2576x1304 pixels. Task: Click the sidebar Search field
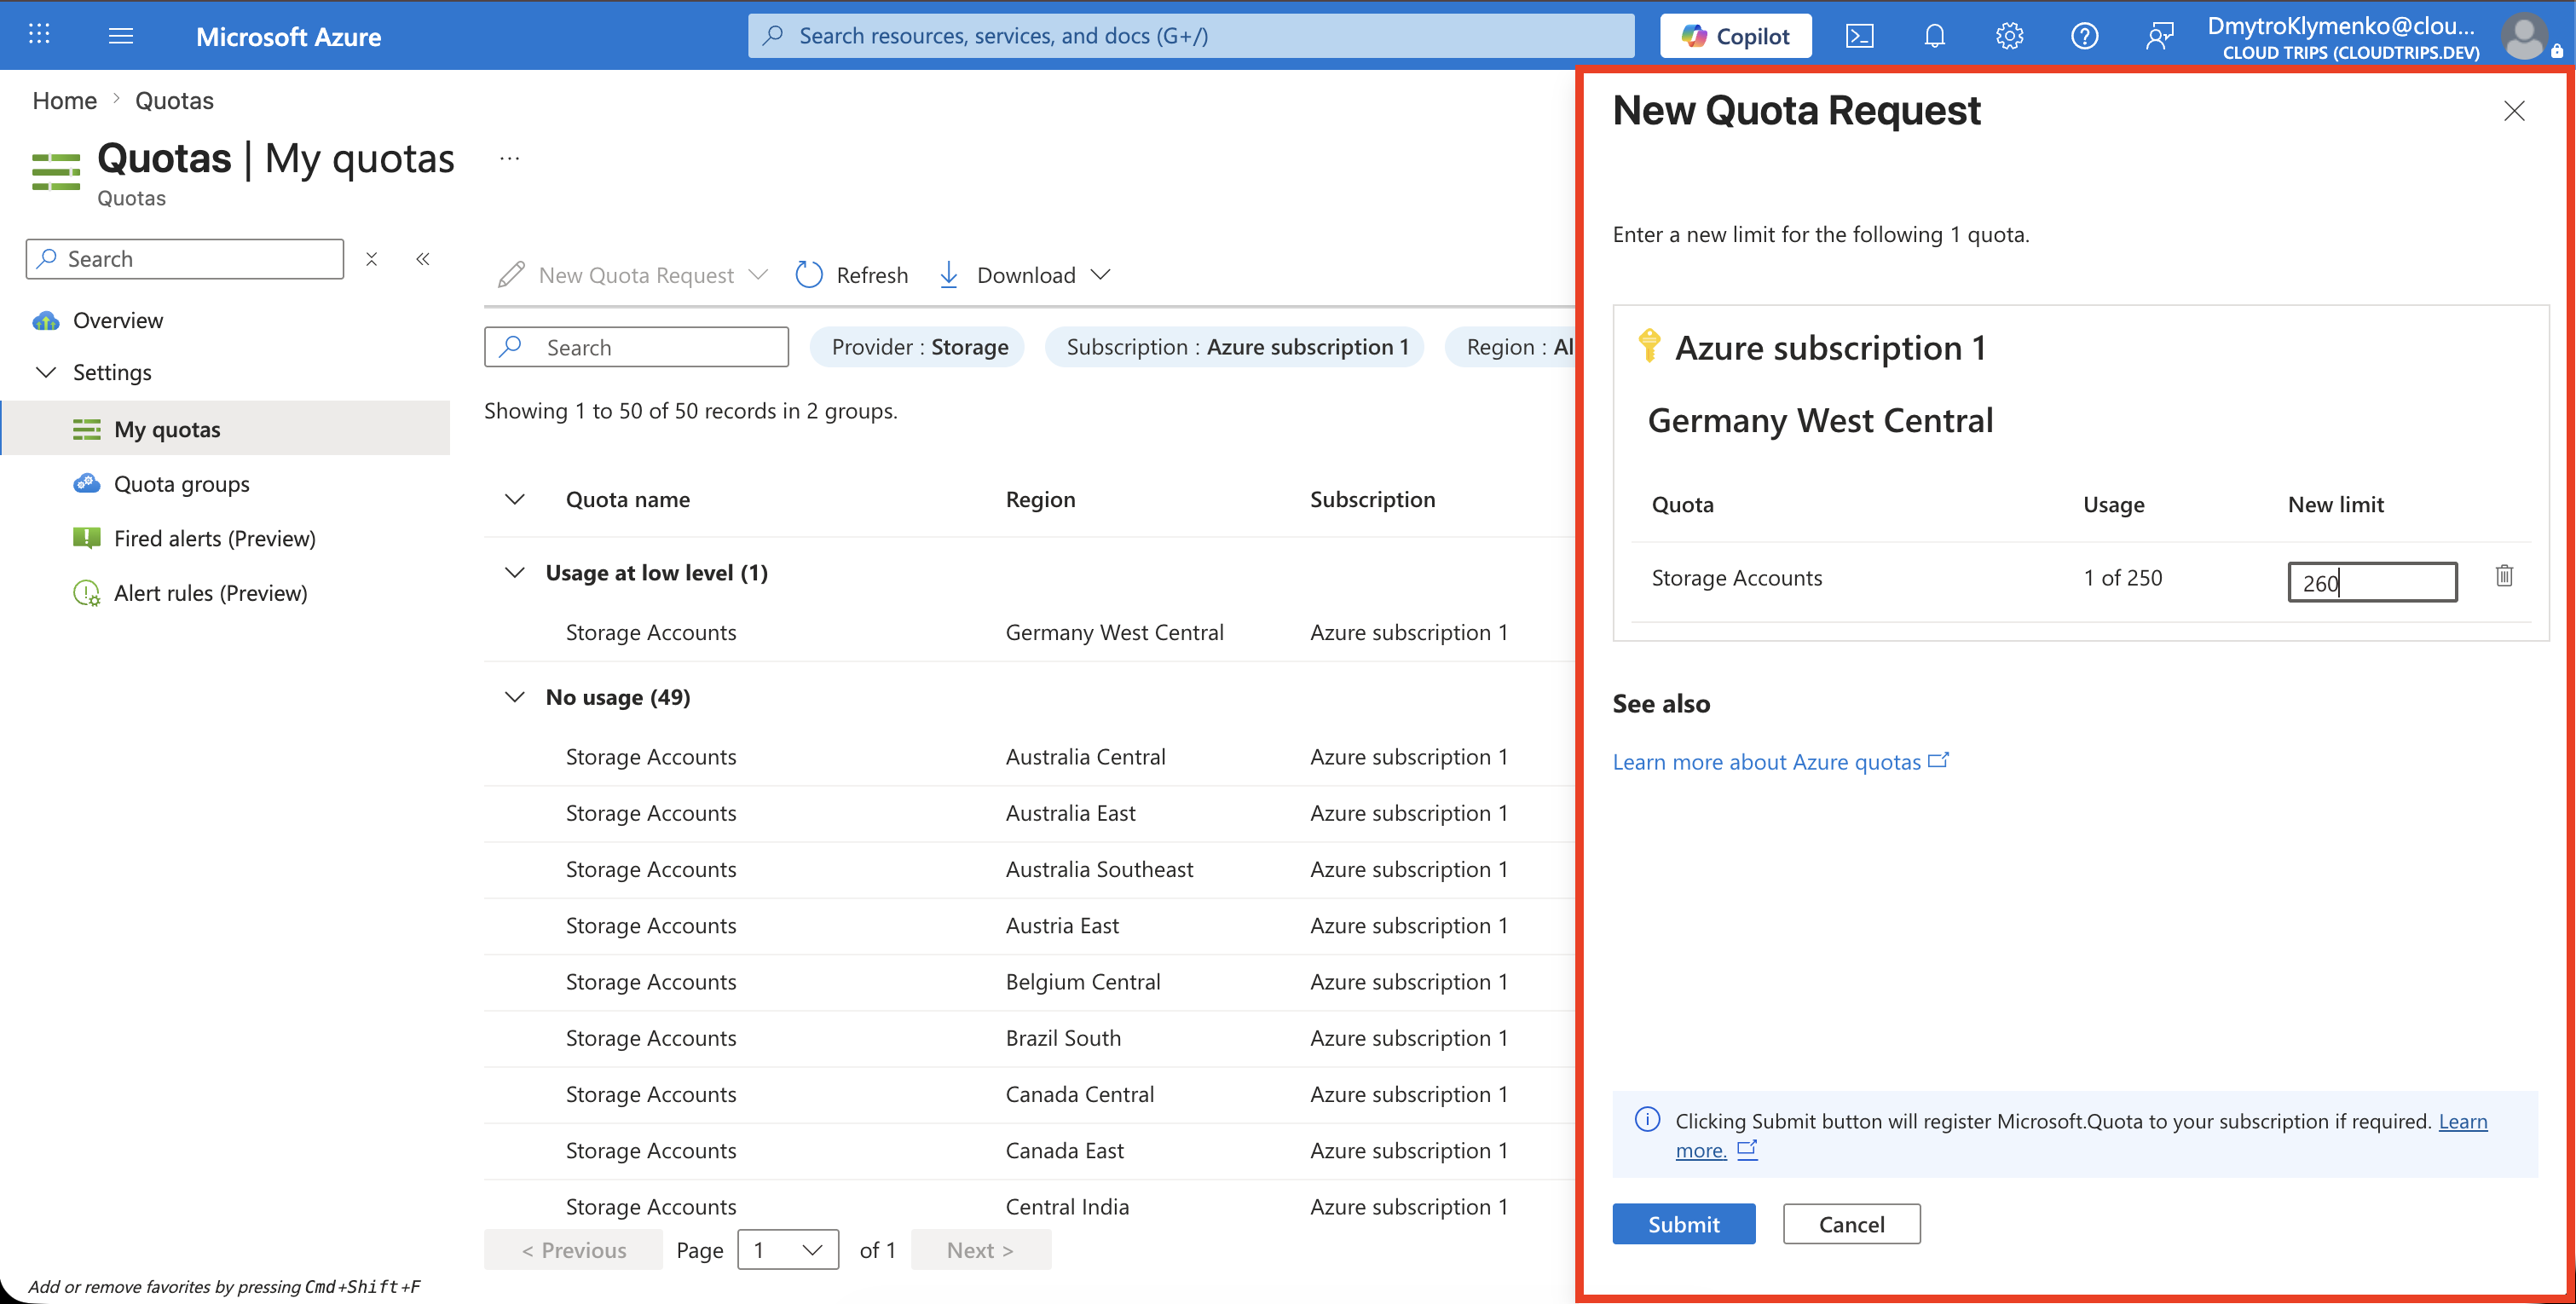click(x=185, y=259)
